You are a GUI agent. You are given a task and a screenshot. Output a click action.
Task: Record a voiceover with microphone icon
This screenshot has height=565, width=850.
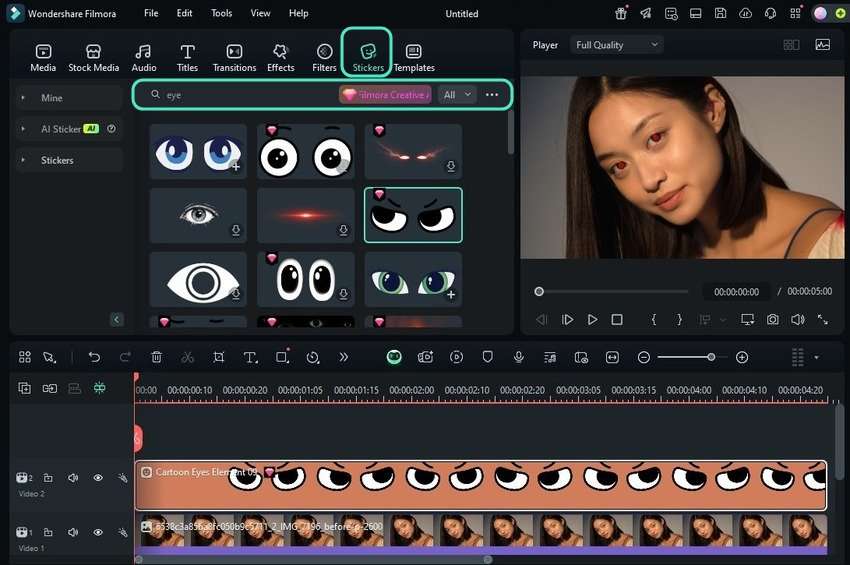518,357
